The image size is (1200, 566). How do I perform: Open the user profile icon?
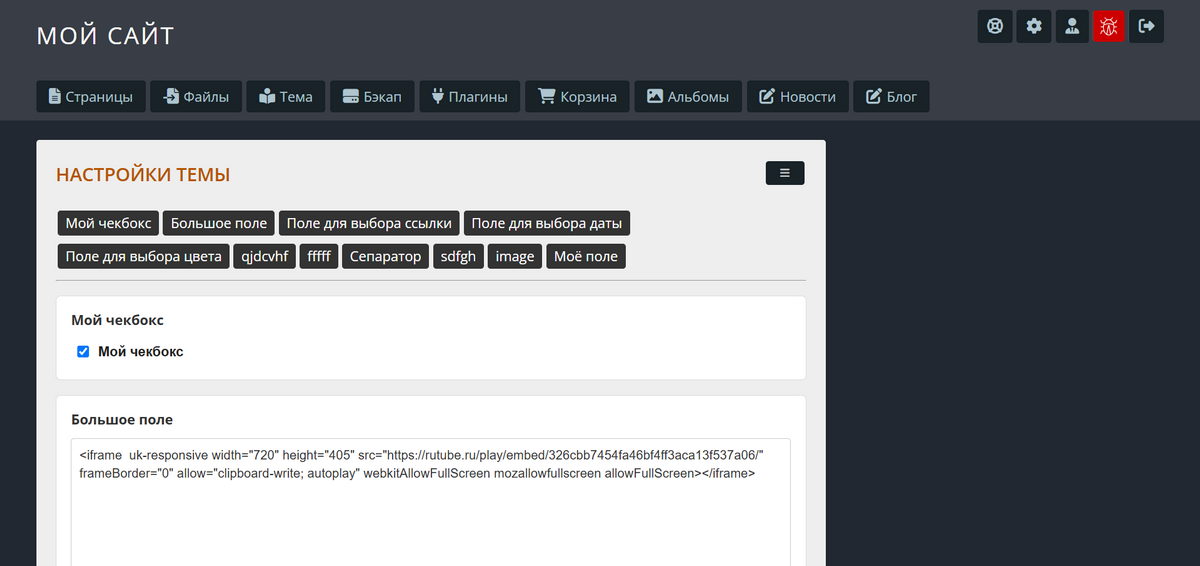1072,26
